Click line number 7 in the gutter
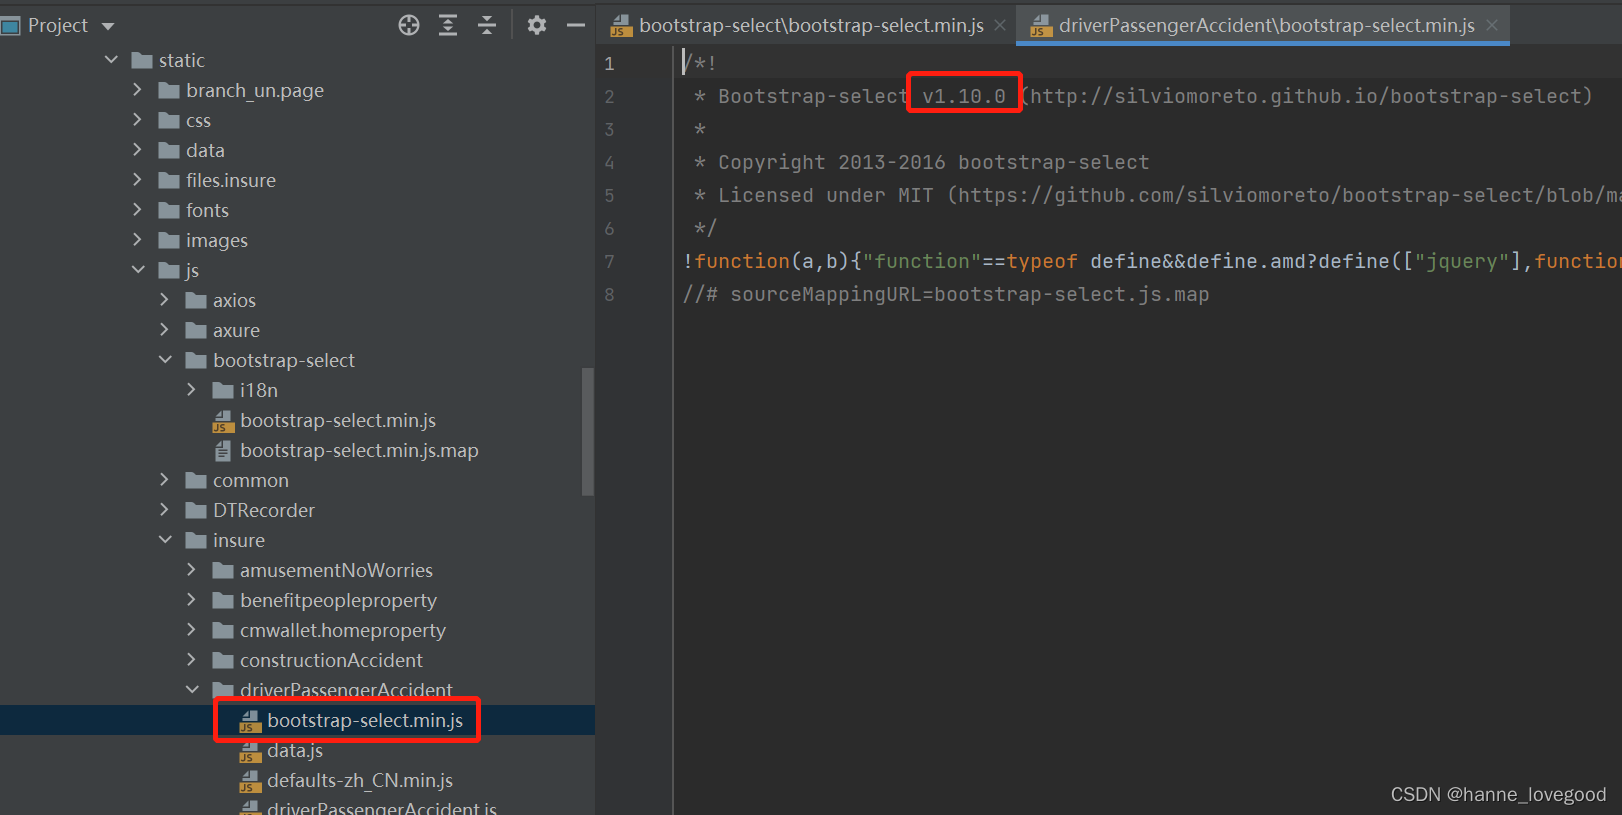1622x815 pixels. pos(609,262)
